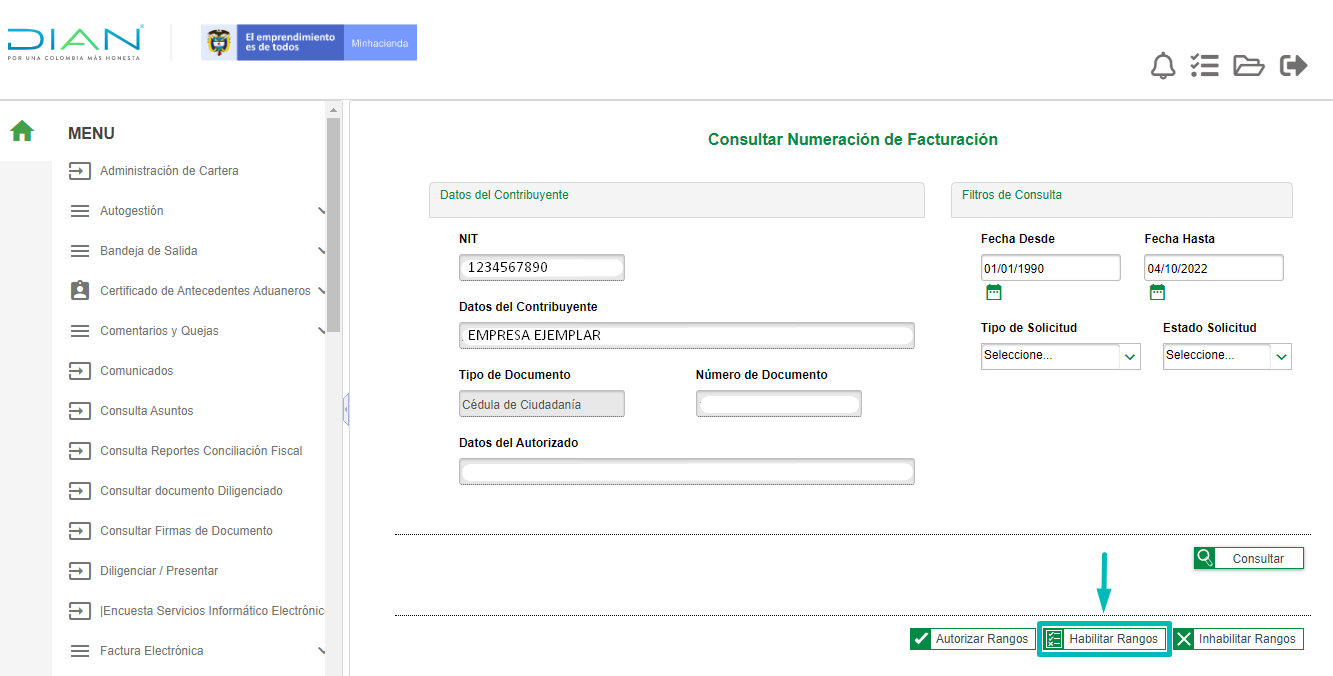
Task: Click the magnifier icon on Consultar button
Action: 1205,558
